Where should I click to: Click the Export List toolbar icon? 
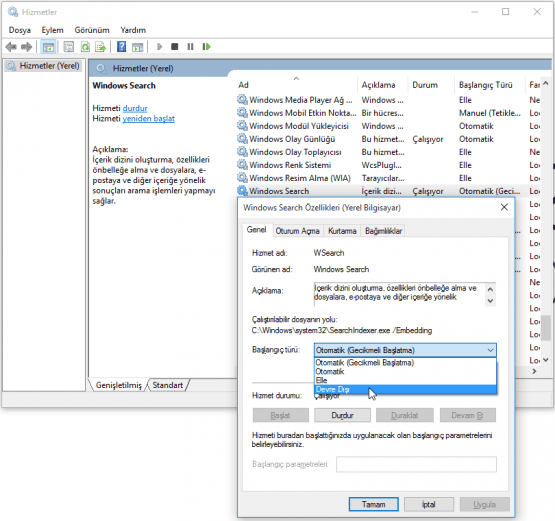[101, 47]
